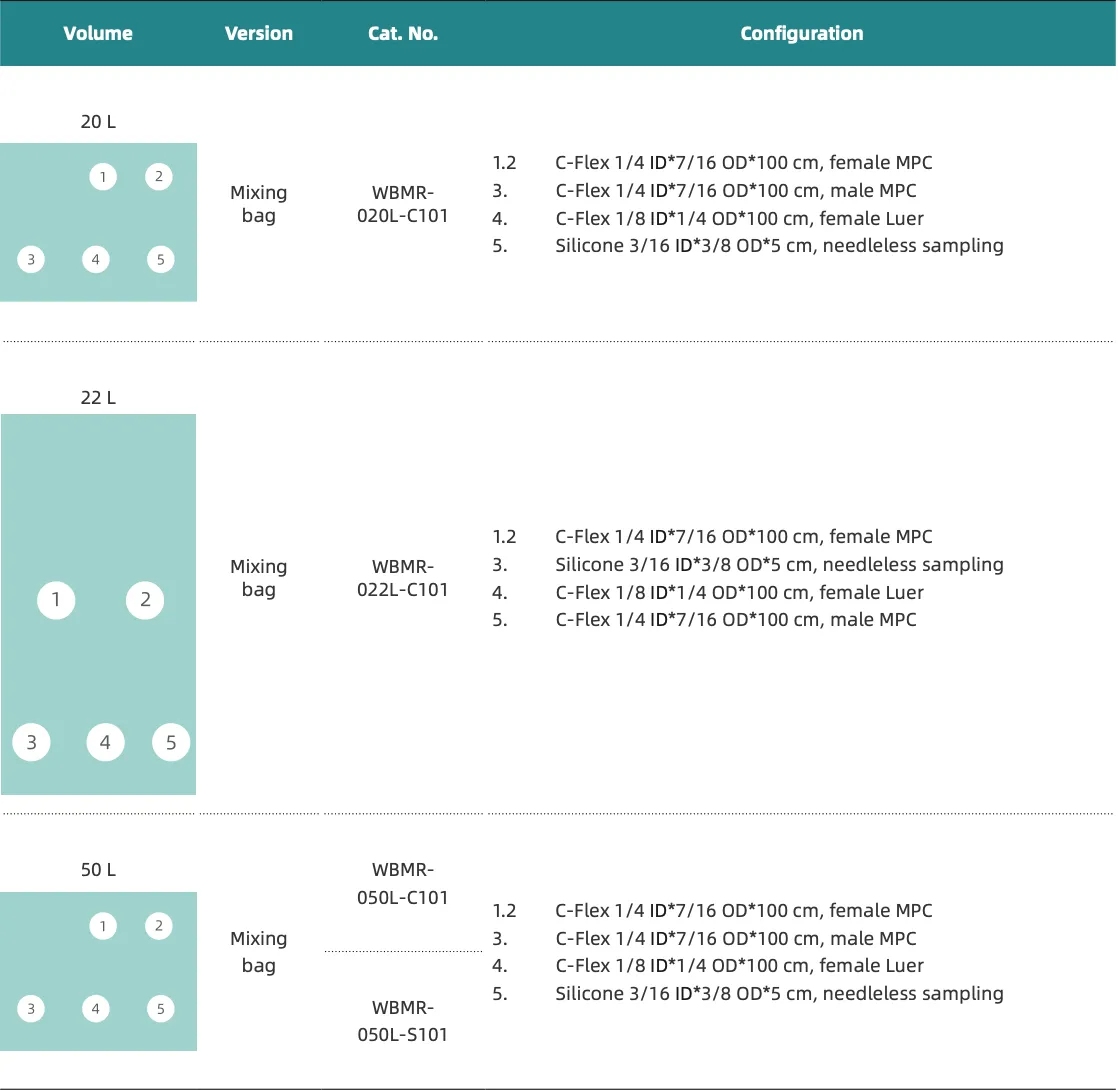Click the male MPC line in the 20 L row
Viewport: 1118px width, 1090px height.
coord(736,190)
